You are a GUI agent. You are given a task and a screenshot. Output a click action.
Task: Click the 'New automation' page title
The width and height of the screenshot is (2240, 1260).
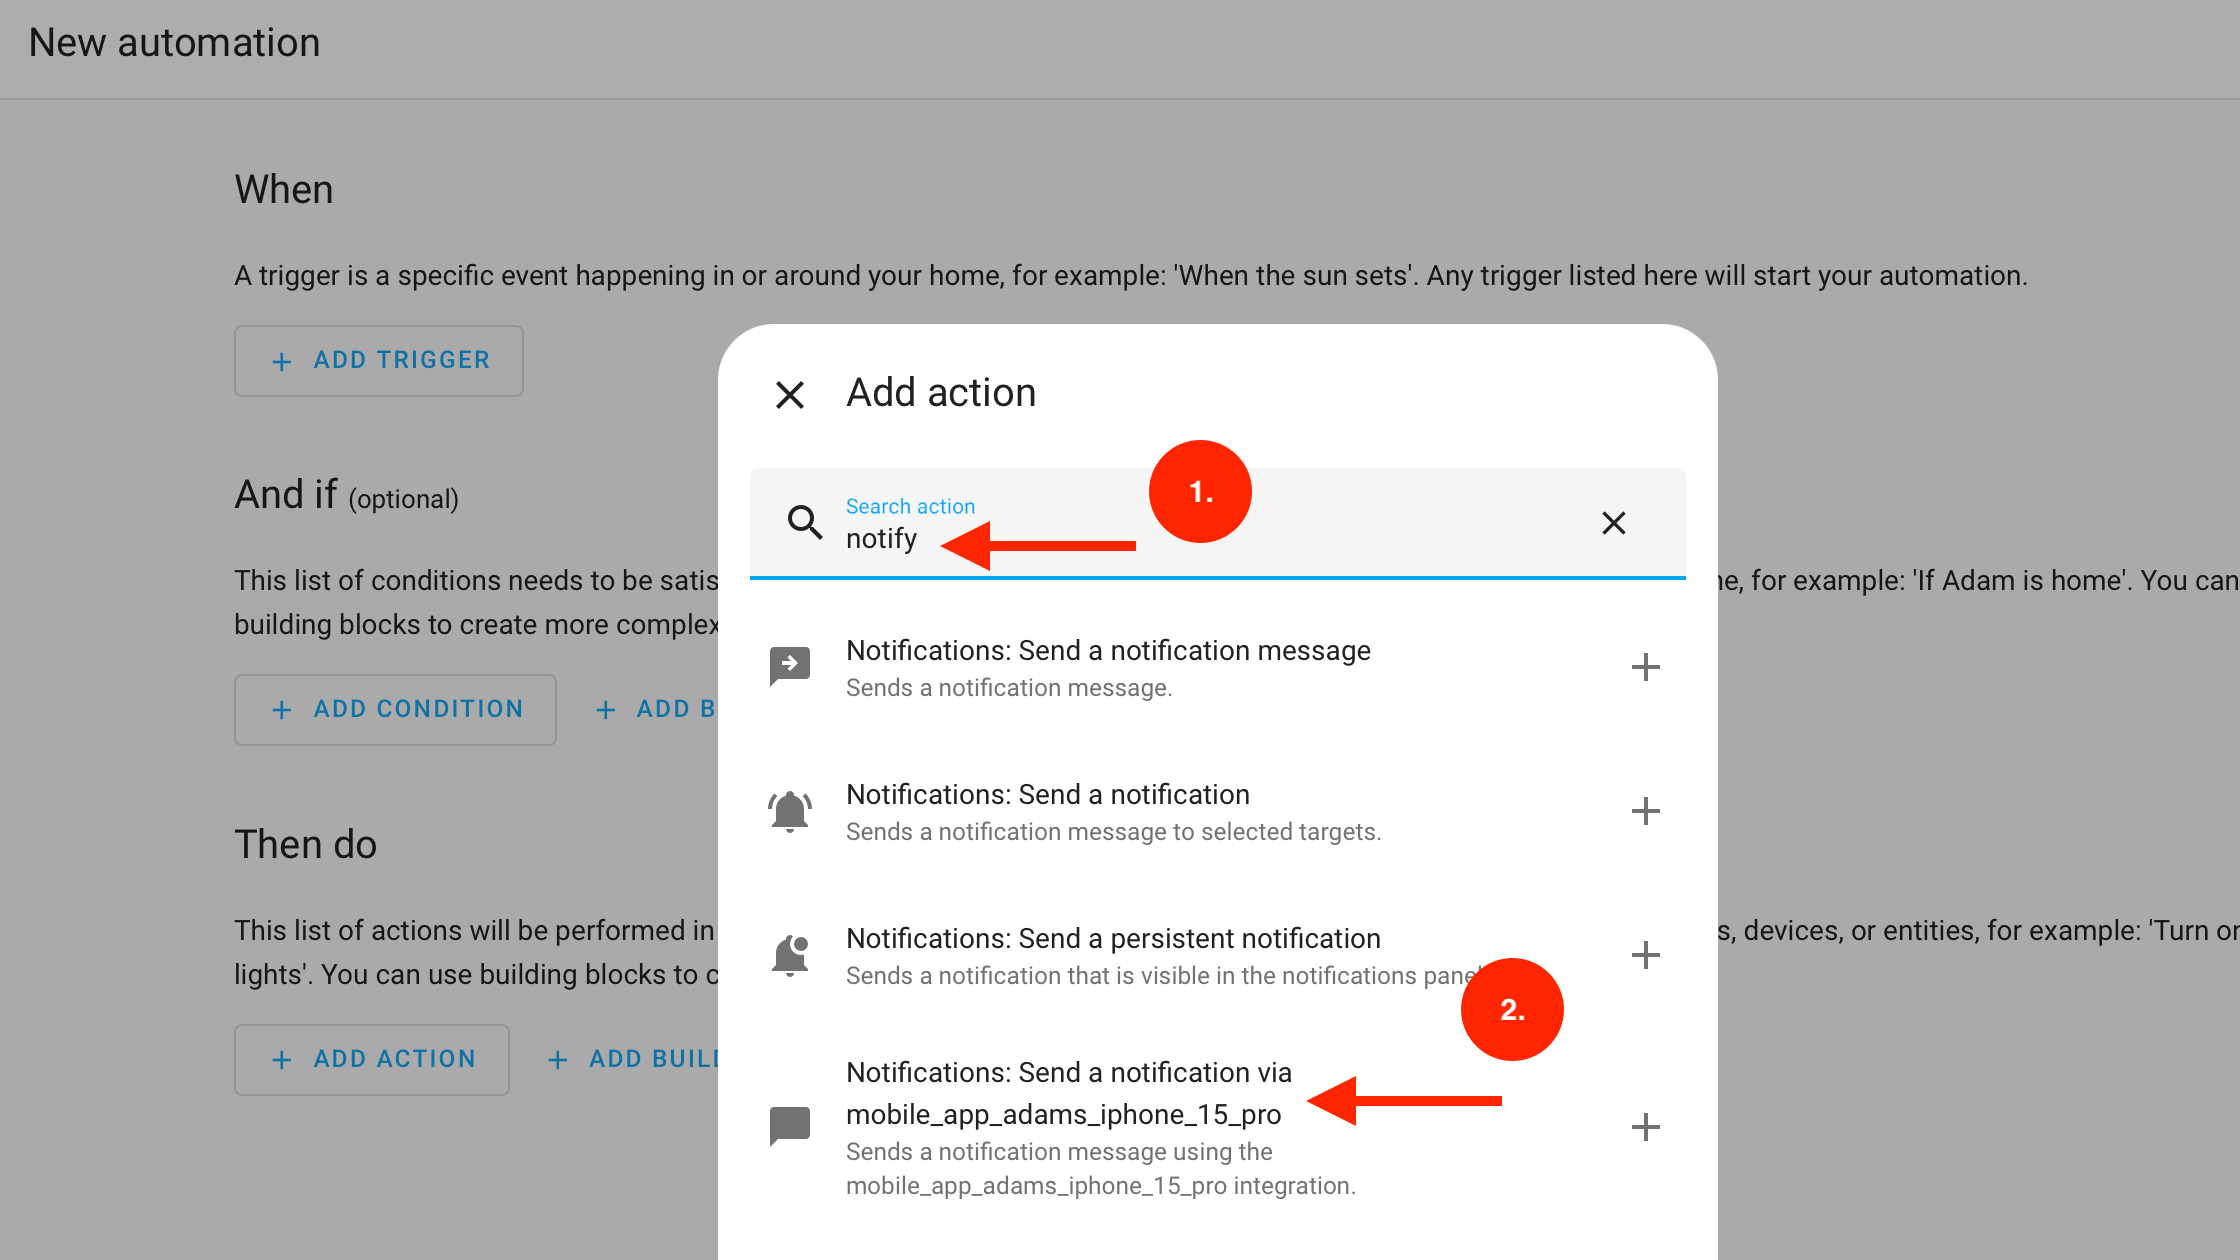174,43
